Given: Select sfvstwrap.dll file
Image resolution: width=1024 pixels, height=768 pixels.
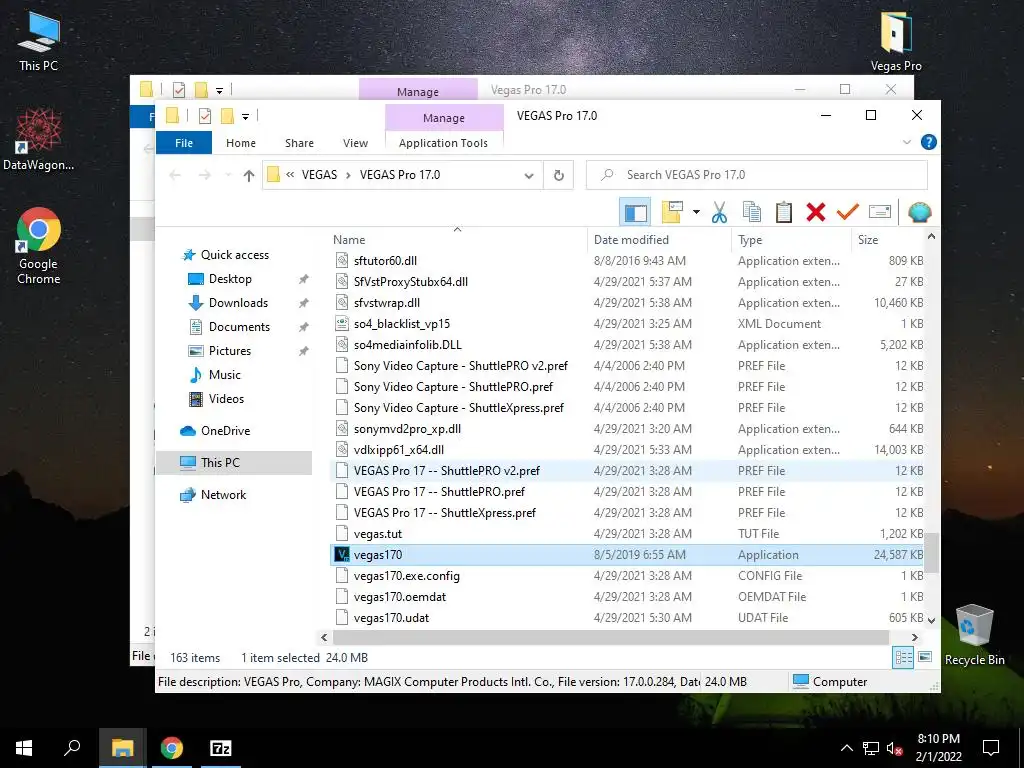Looking at the screenshot, I should (627, 302).
